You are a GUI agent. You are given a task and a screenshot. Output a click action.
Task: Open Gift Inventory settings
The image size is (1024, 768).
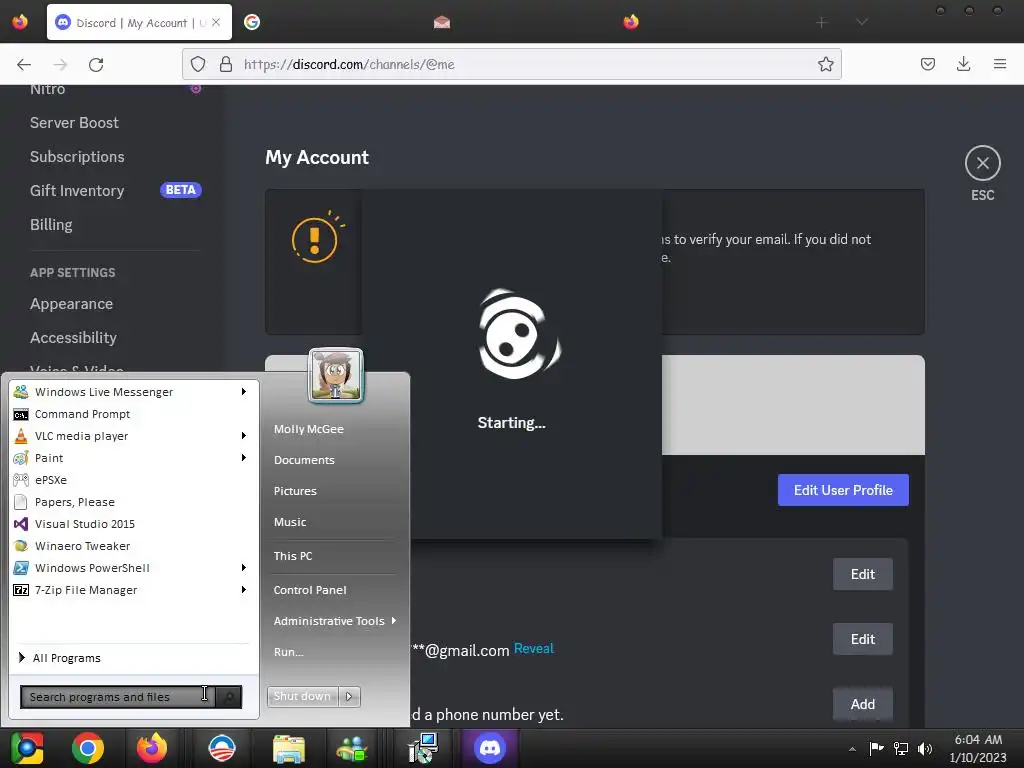tap(77, 191)
